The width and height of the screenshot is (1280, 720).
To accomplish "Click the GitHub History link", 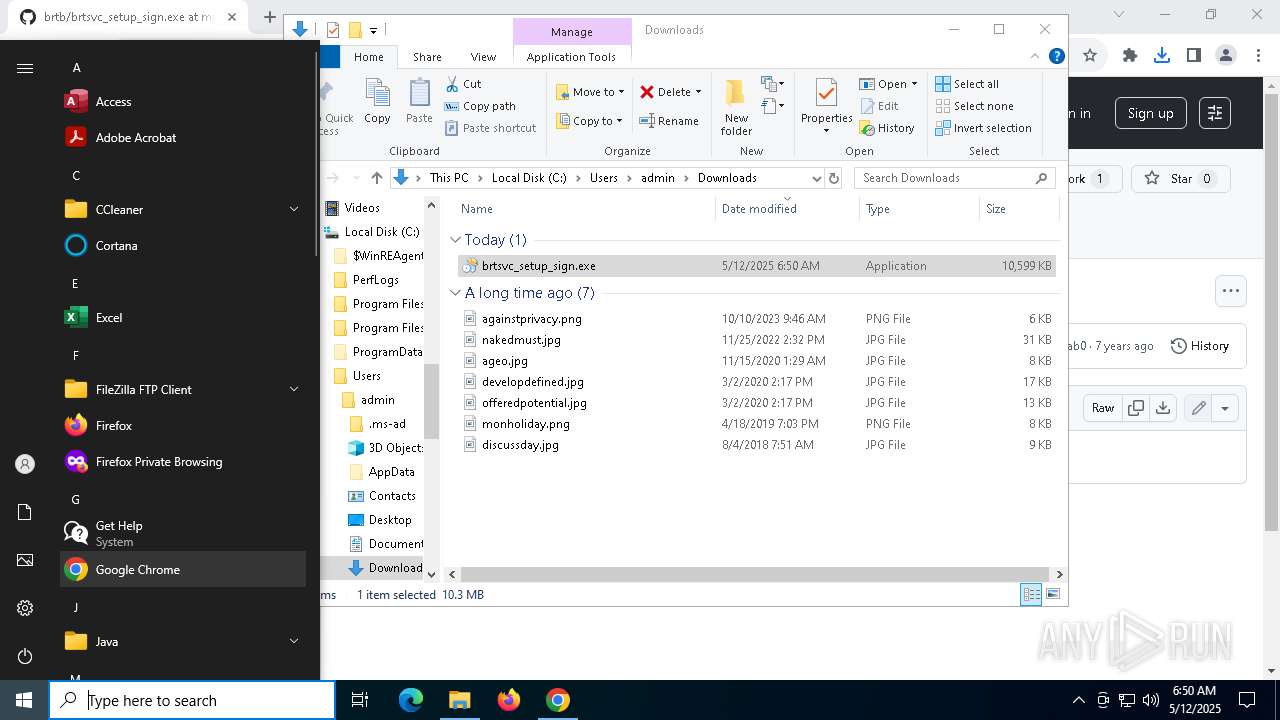I will [1200, 346].
